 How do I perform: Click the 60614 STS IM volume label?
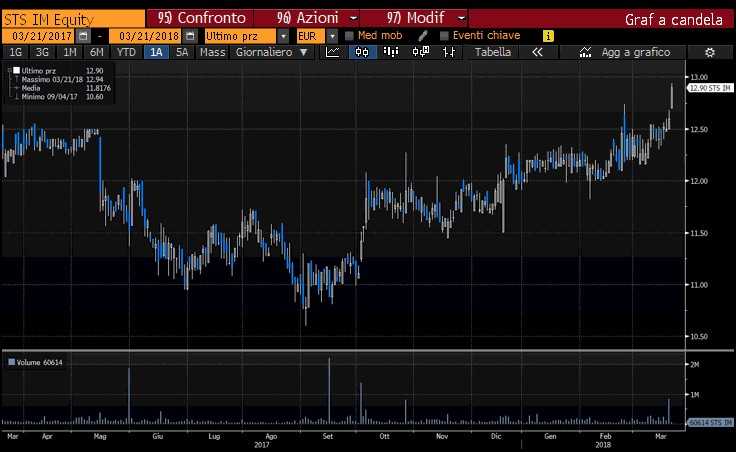pyautogui.click(x=710, y=422)
